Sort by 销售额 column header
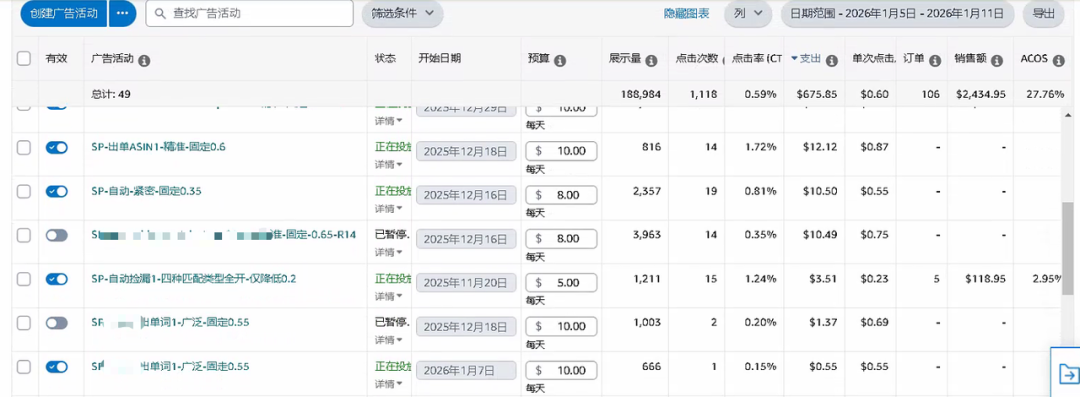Image resolution: width=1080 pixels, height=397 pixels. [970, 60]
